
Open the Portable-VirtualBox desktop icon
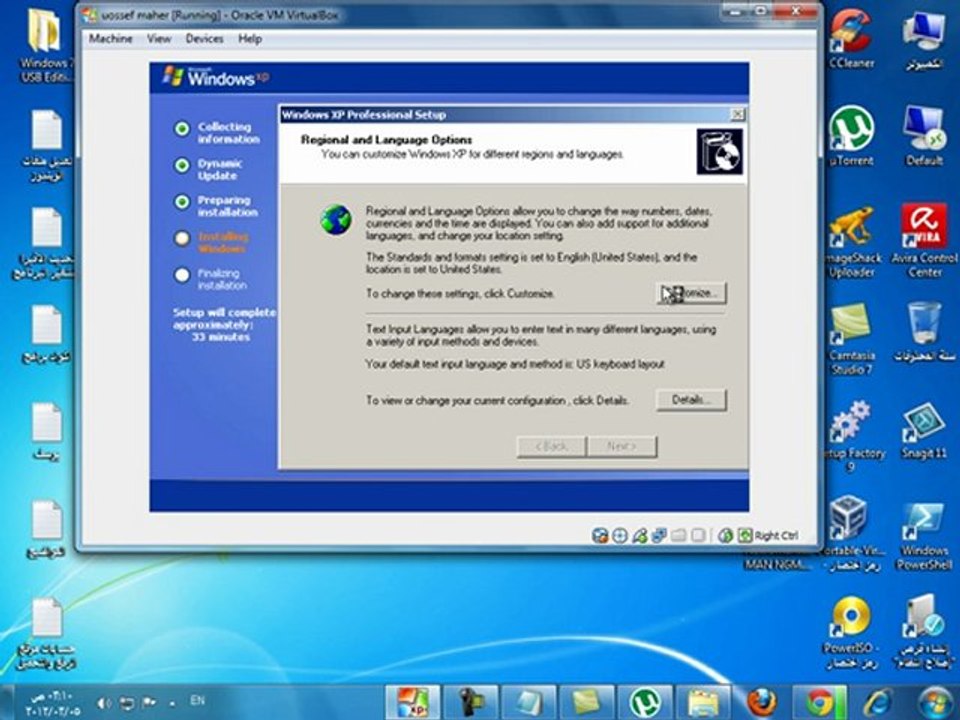[x=852, y=534]
